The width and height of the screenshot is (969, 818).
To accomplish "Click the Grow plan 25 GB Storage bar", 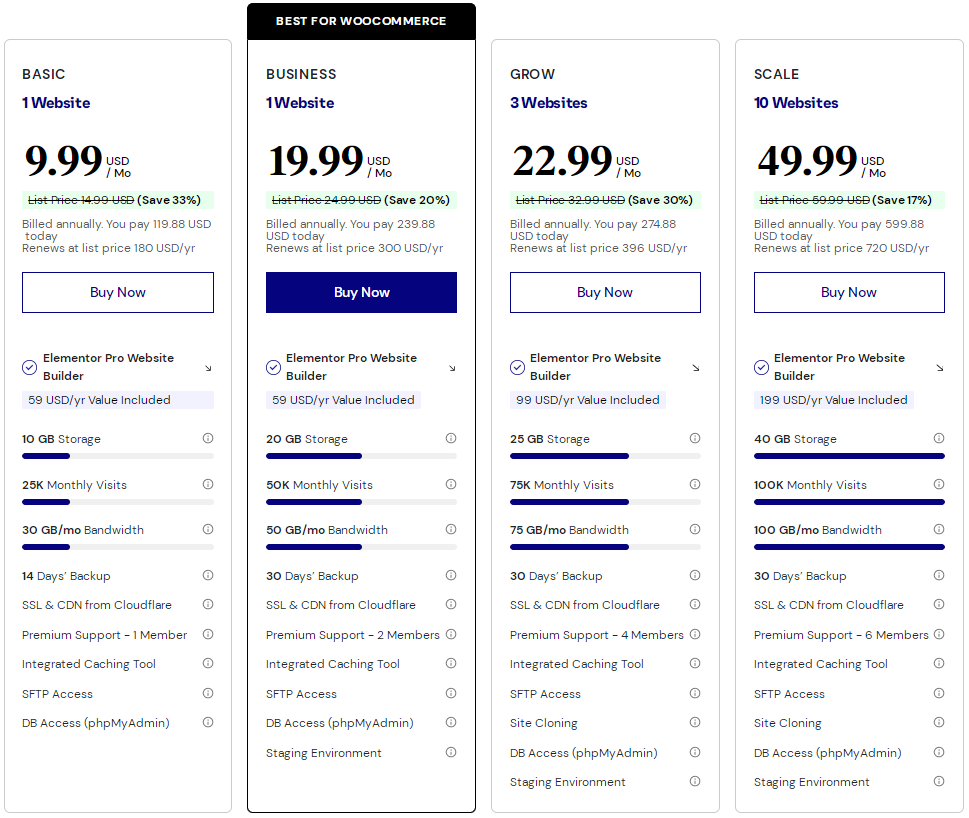I will [605, 456].
